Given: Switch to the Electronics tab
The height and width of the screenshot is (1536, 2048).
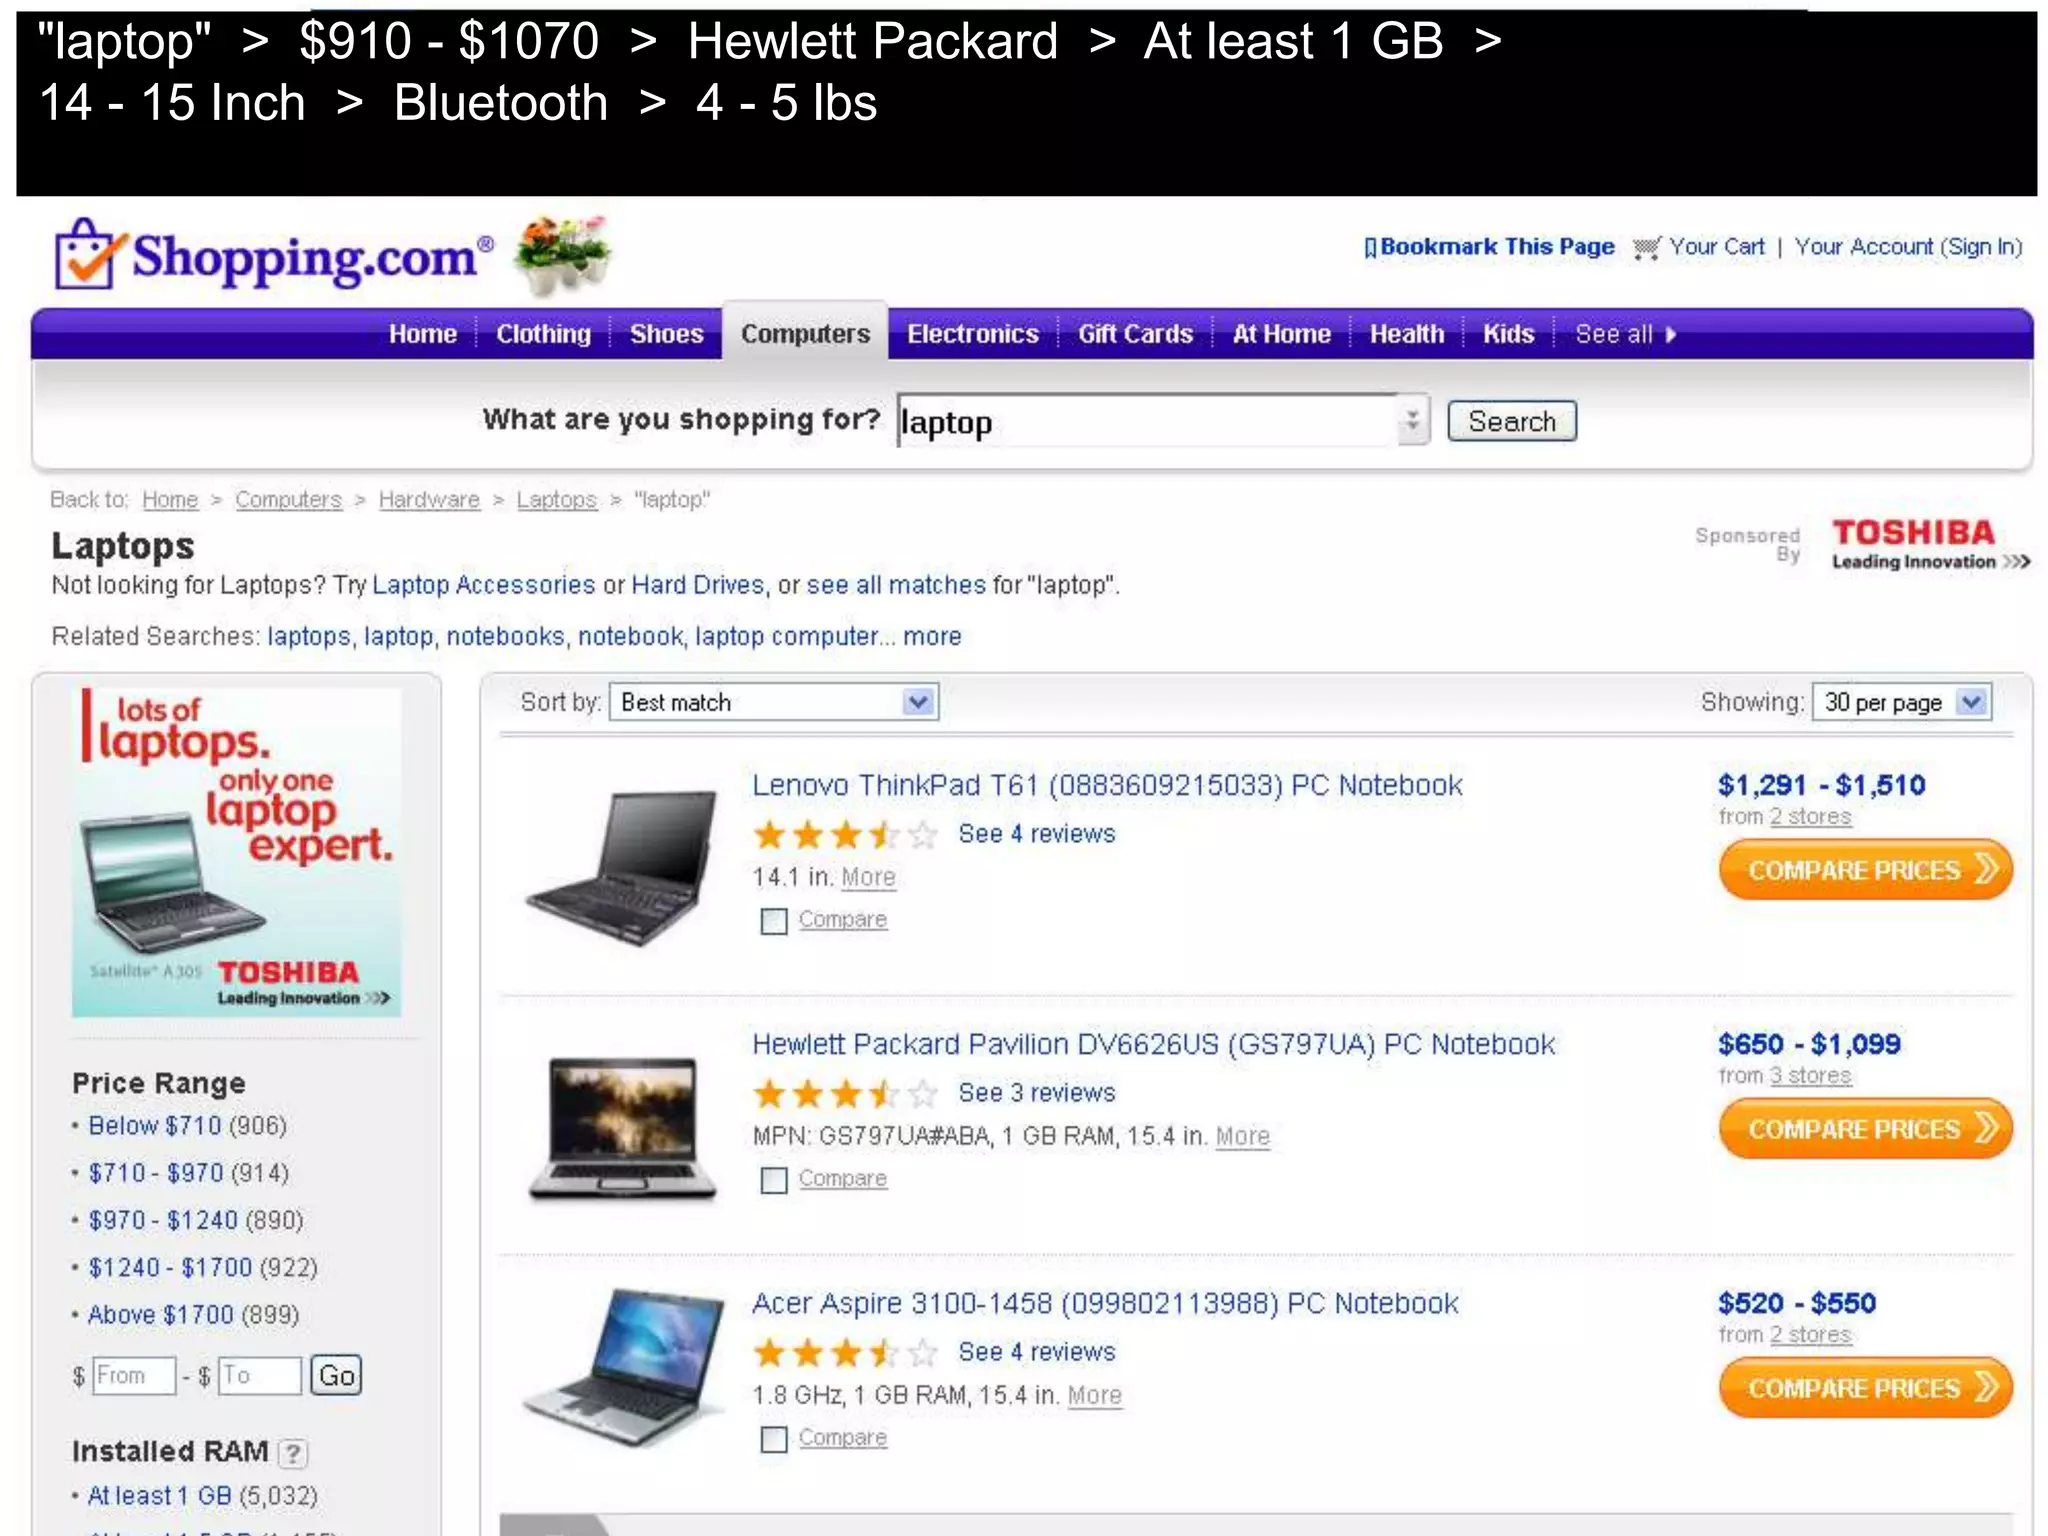Looking at the screenshot, I should tap(972, 334).
